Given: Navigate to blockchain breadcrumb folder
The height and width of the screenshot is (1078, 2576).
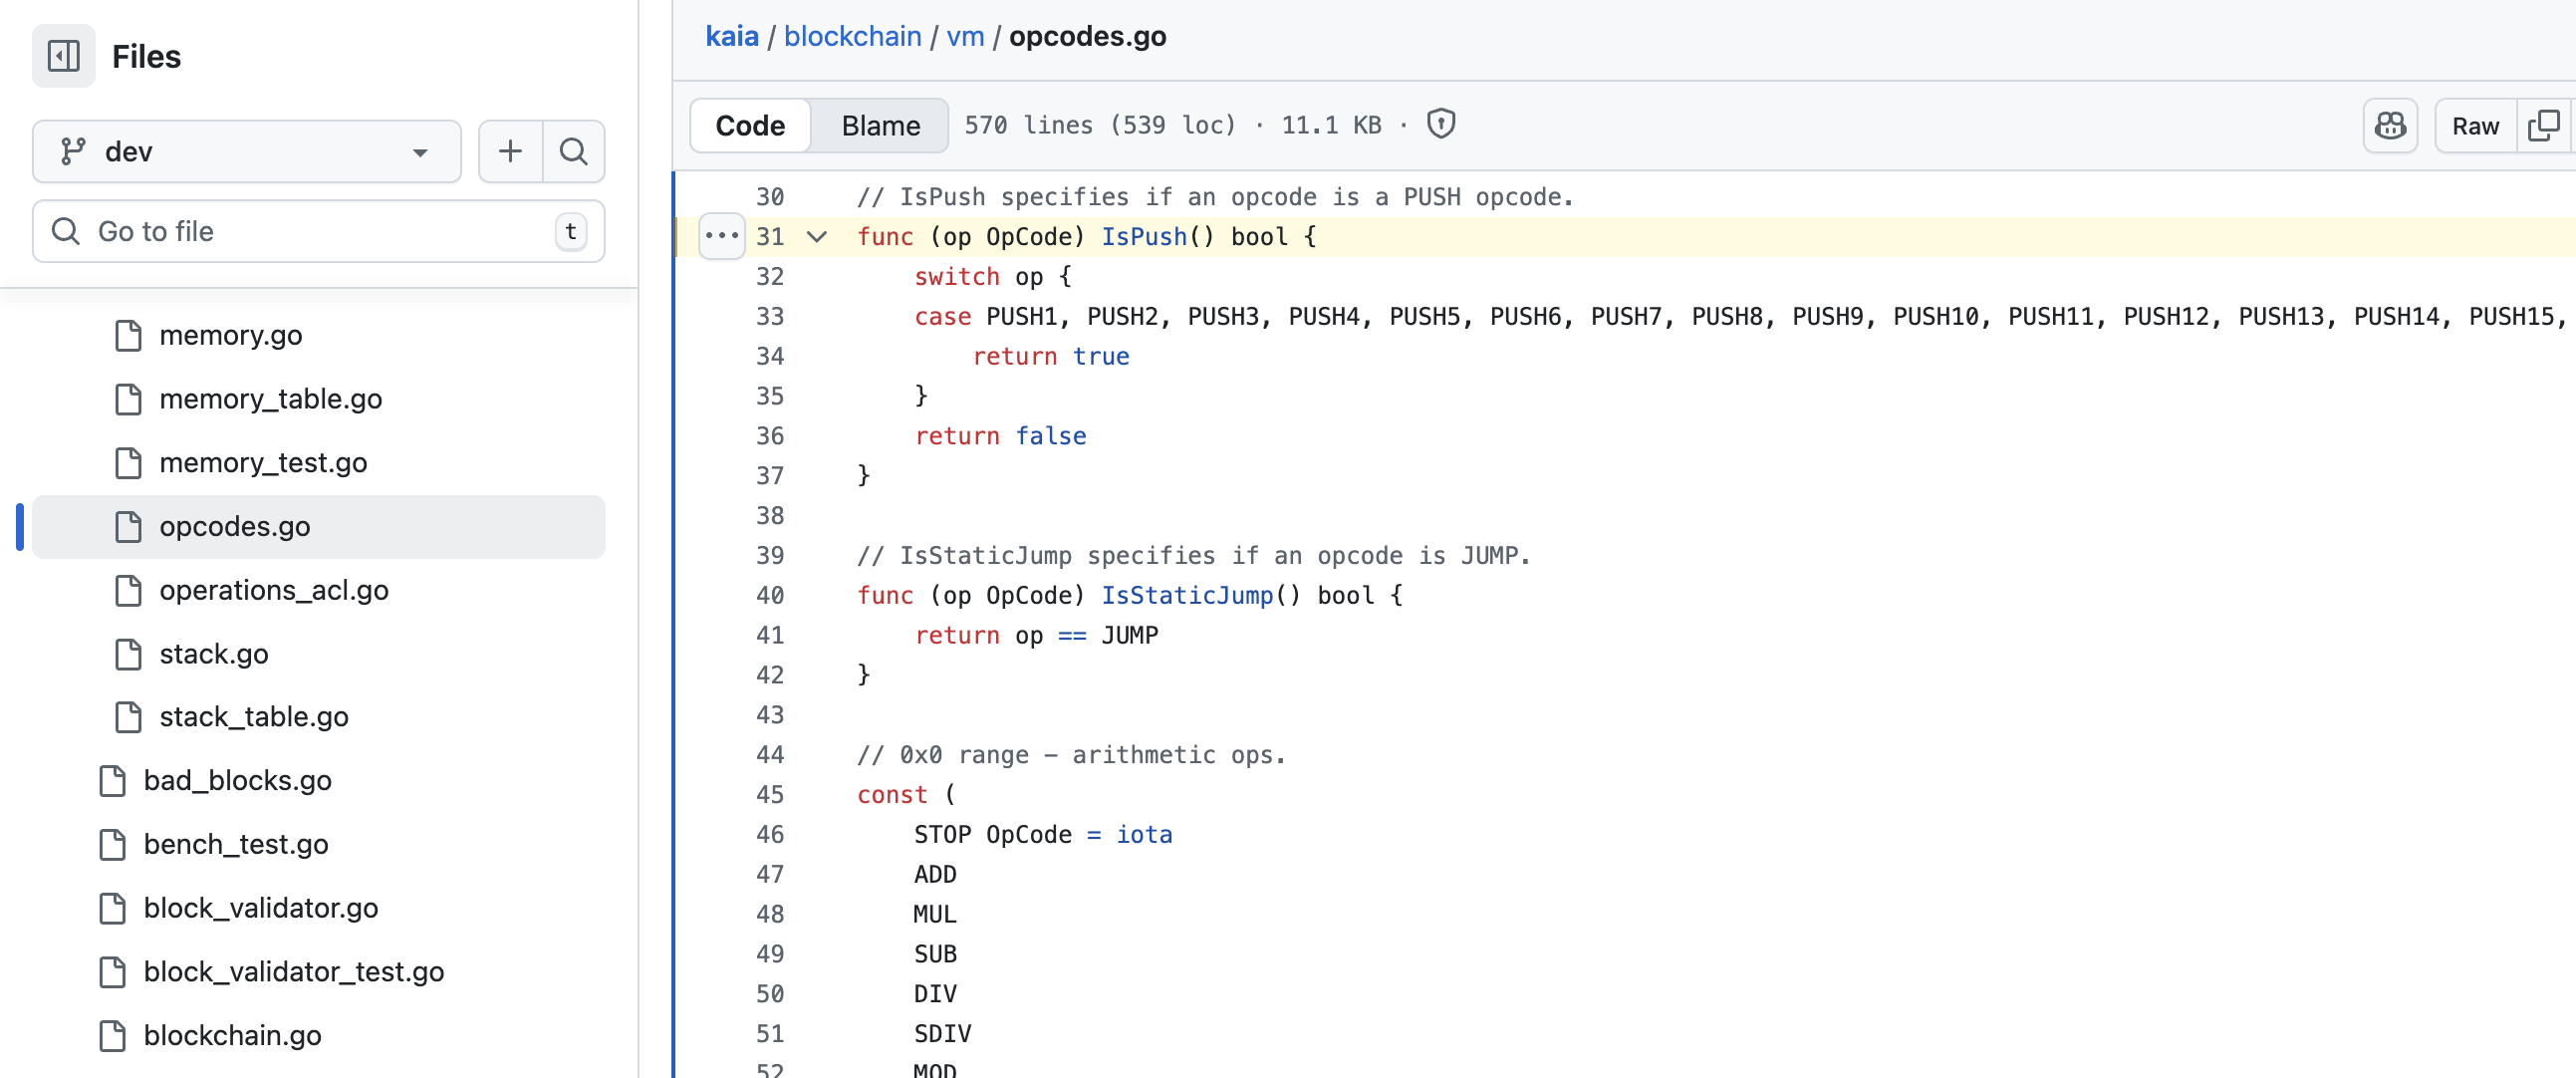Looking at the screenshot, I should [852, 36].
